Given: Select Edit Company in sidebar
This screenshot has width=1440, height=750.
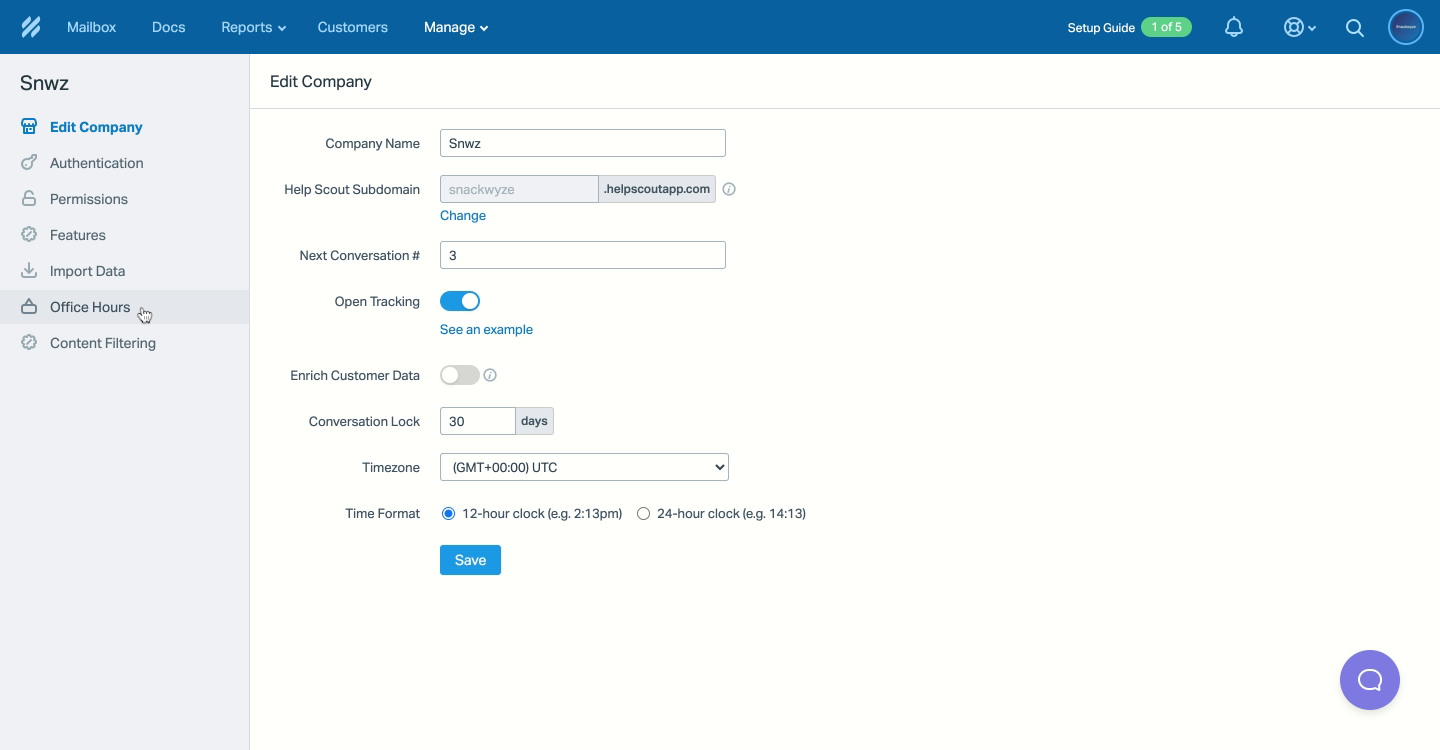Looking at the screenshot, I should click(x=96, y=127).
